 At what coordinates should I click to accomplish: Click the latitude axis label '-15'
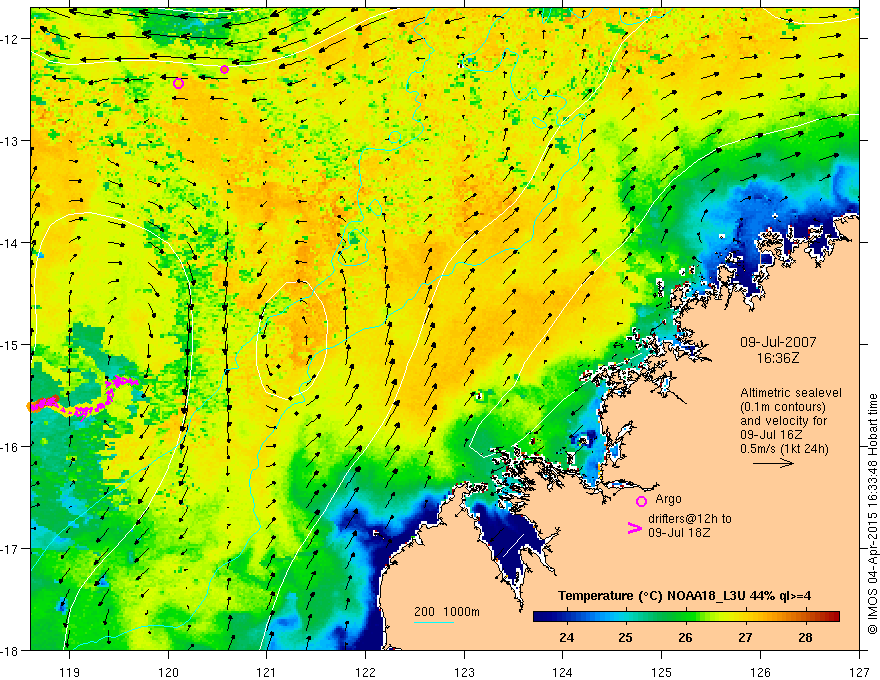(10, 344)
